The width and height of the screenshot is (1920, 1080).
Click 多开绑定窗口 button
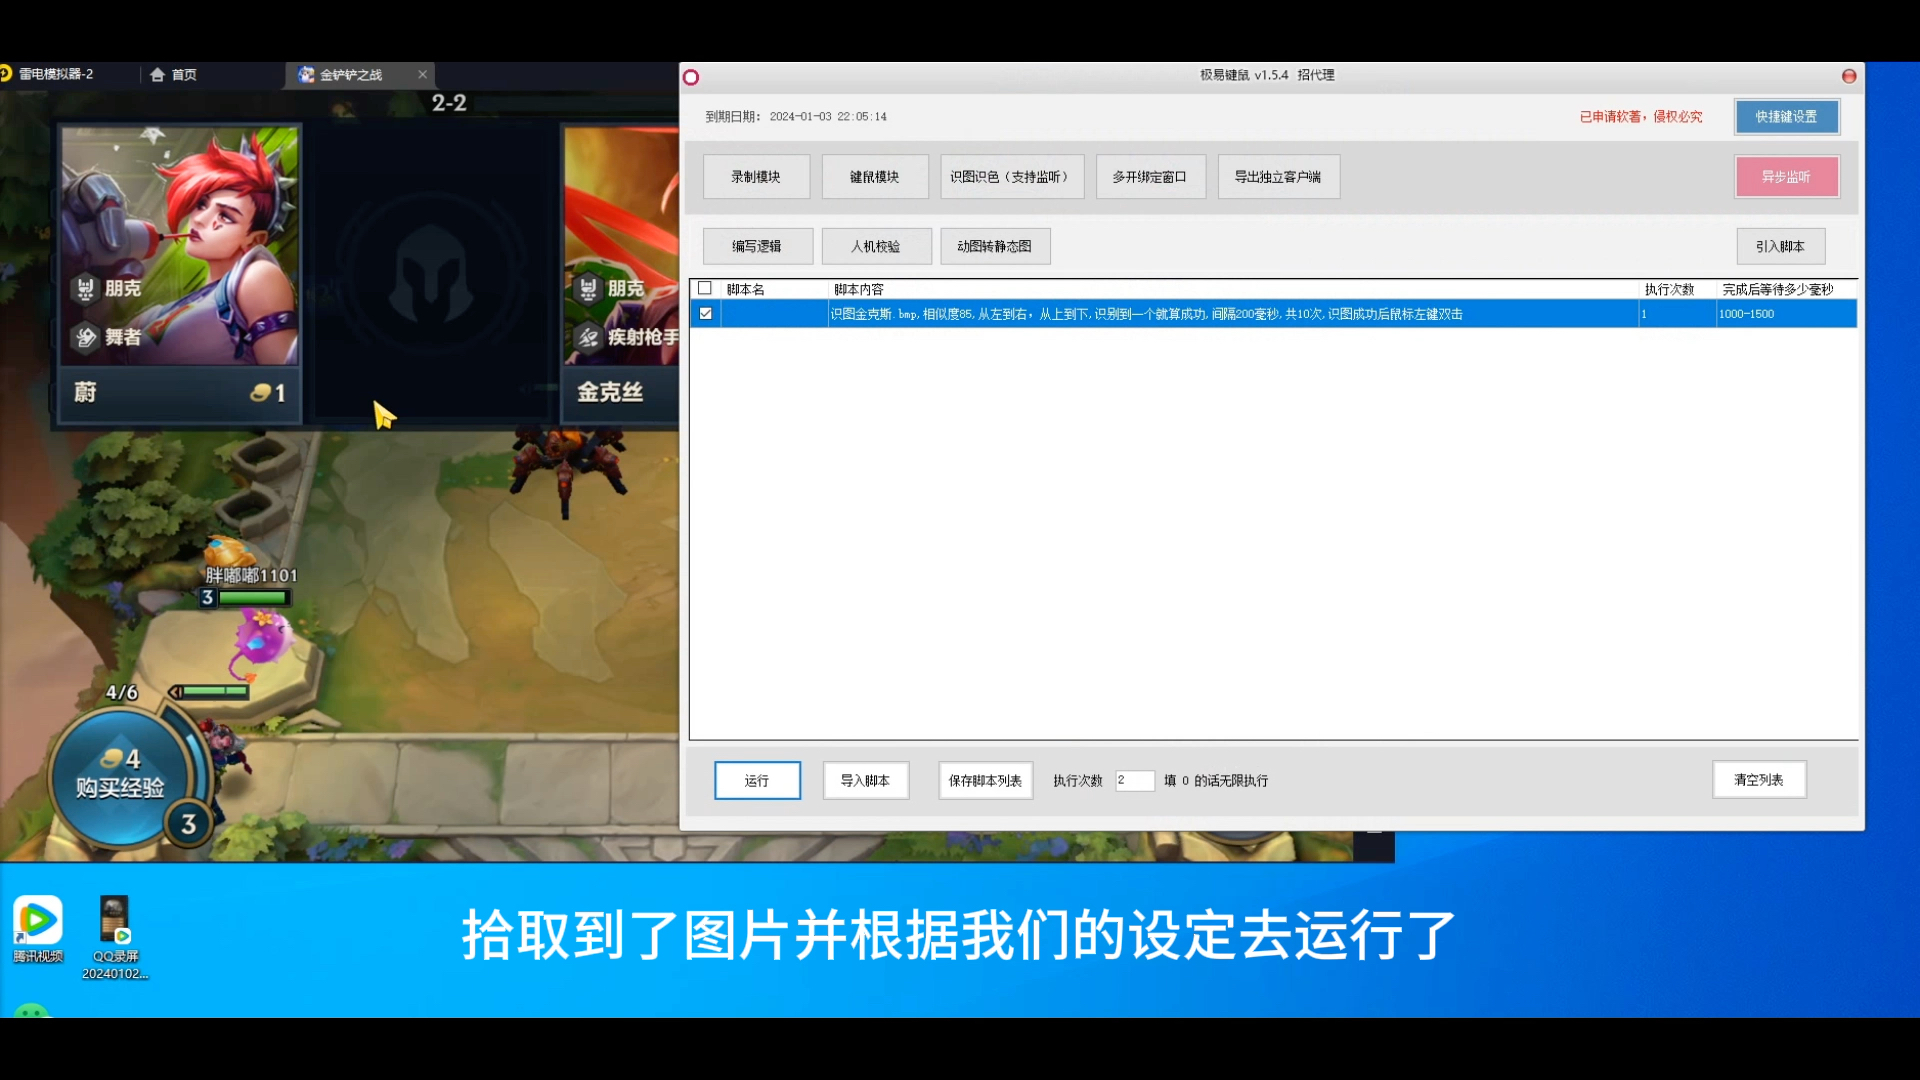coord(1150,177)
